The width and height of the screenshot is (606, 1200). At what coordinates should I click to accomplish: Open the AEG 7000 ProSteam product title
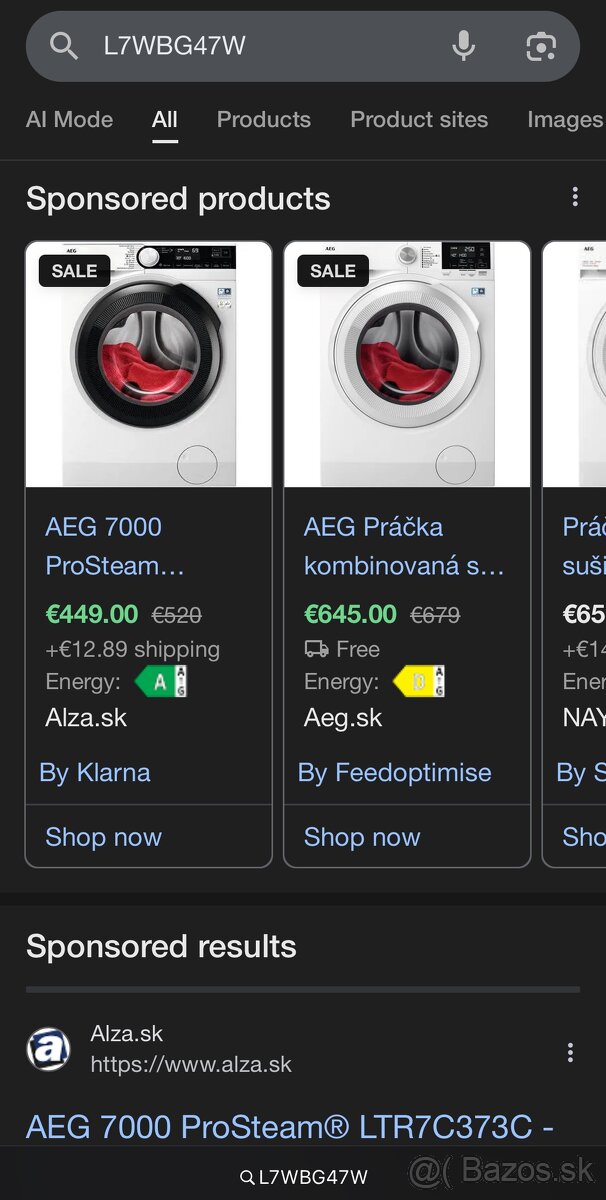coord(115,546)
